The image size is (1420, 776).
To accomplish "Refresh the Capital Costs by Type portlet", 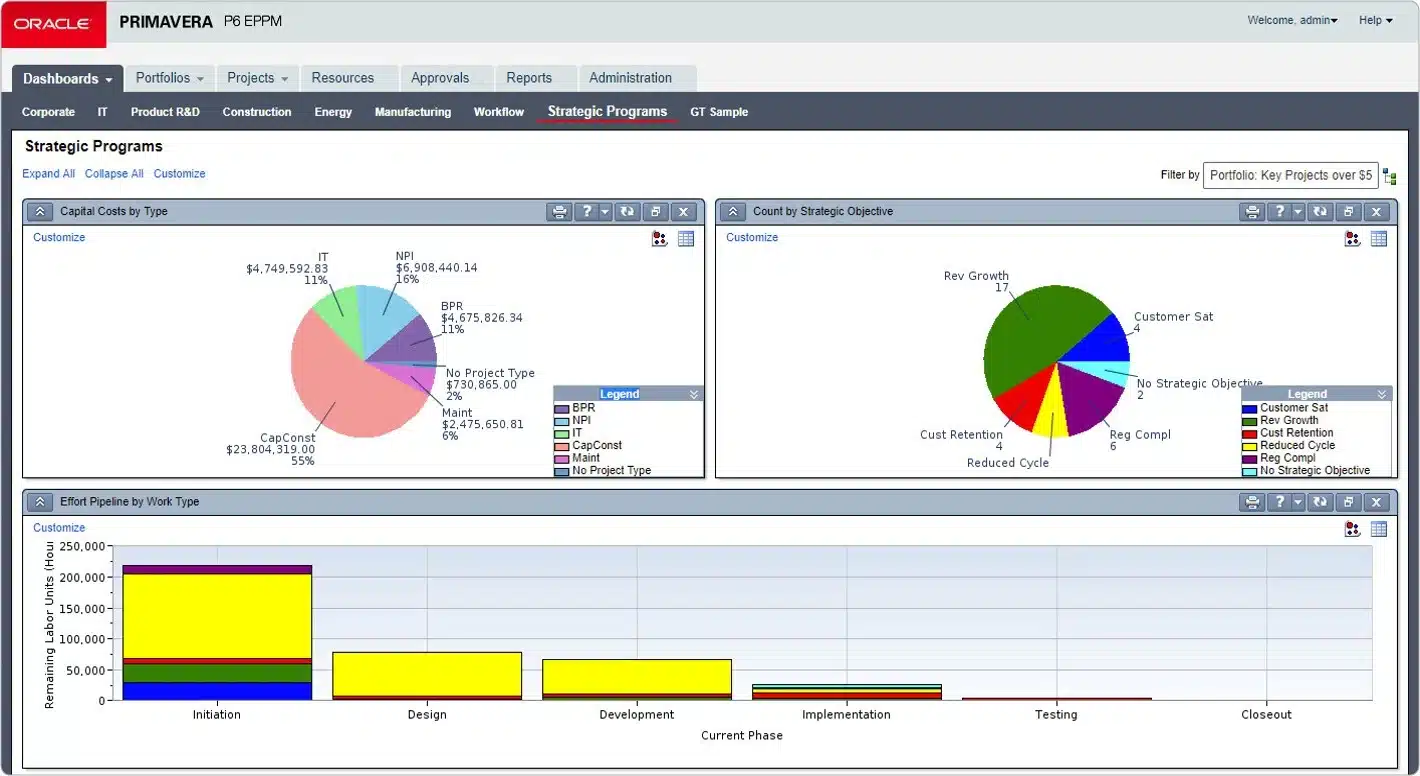I will click(x=627, y=212).
